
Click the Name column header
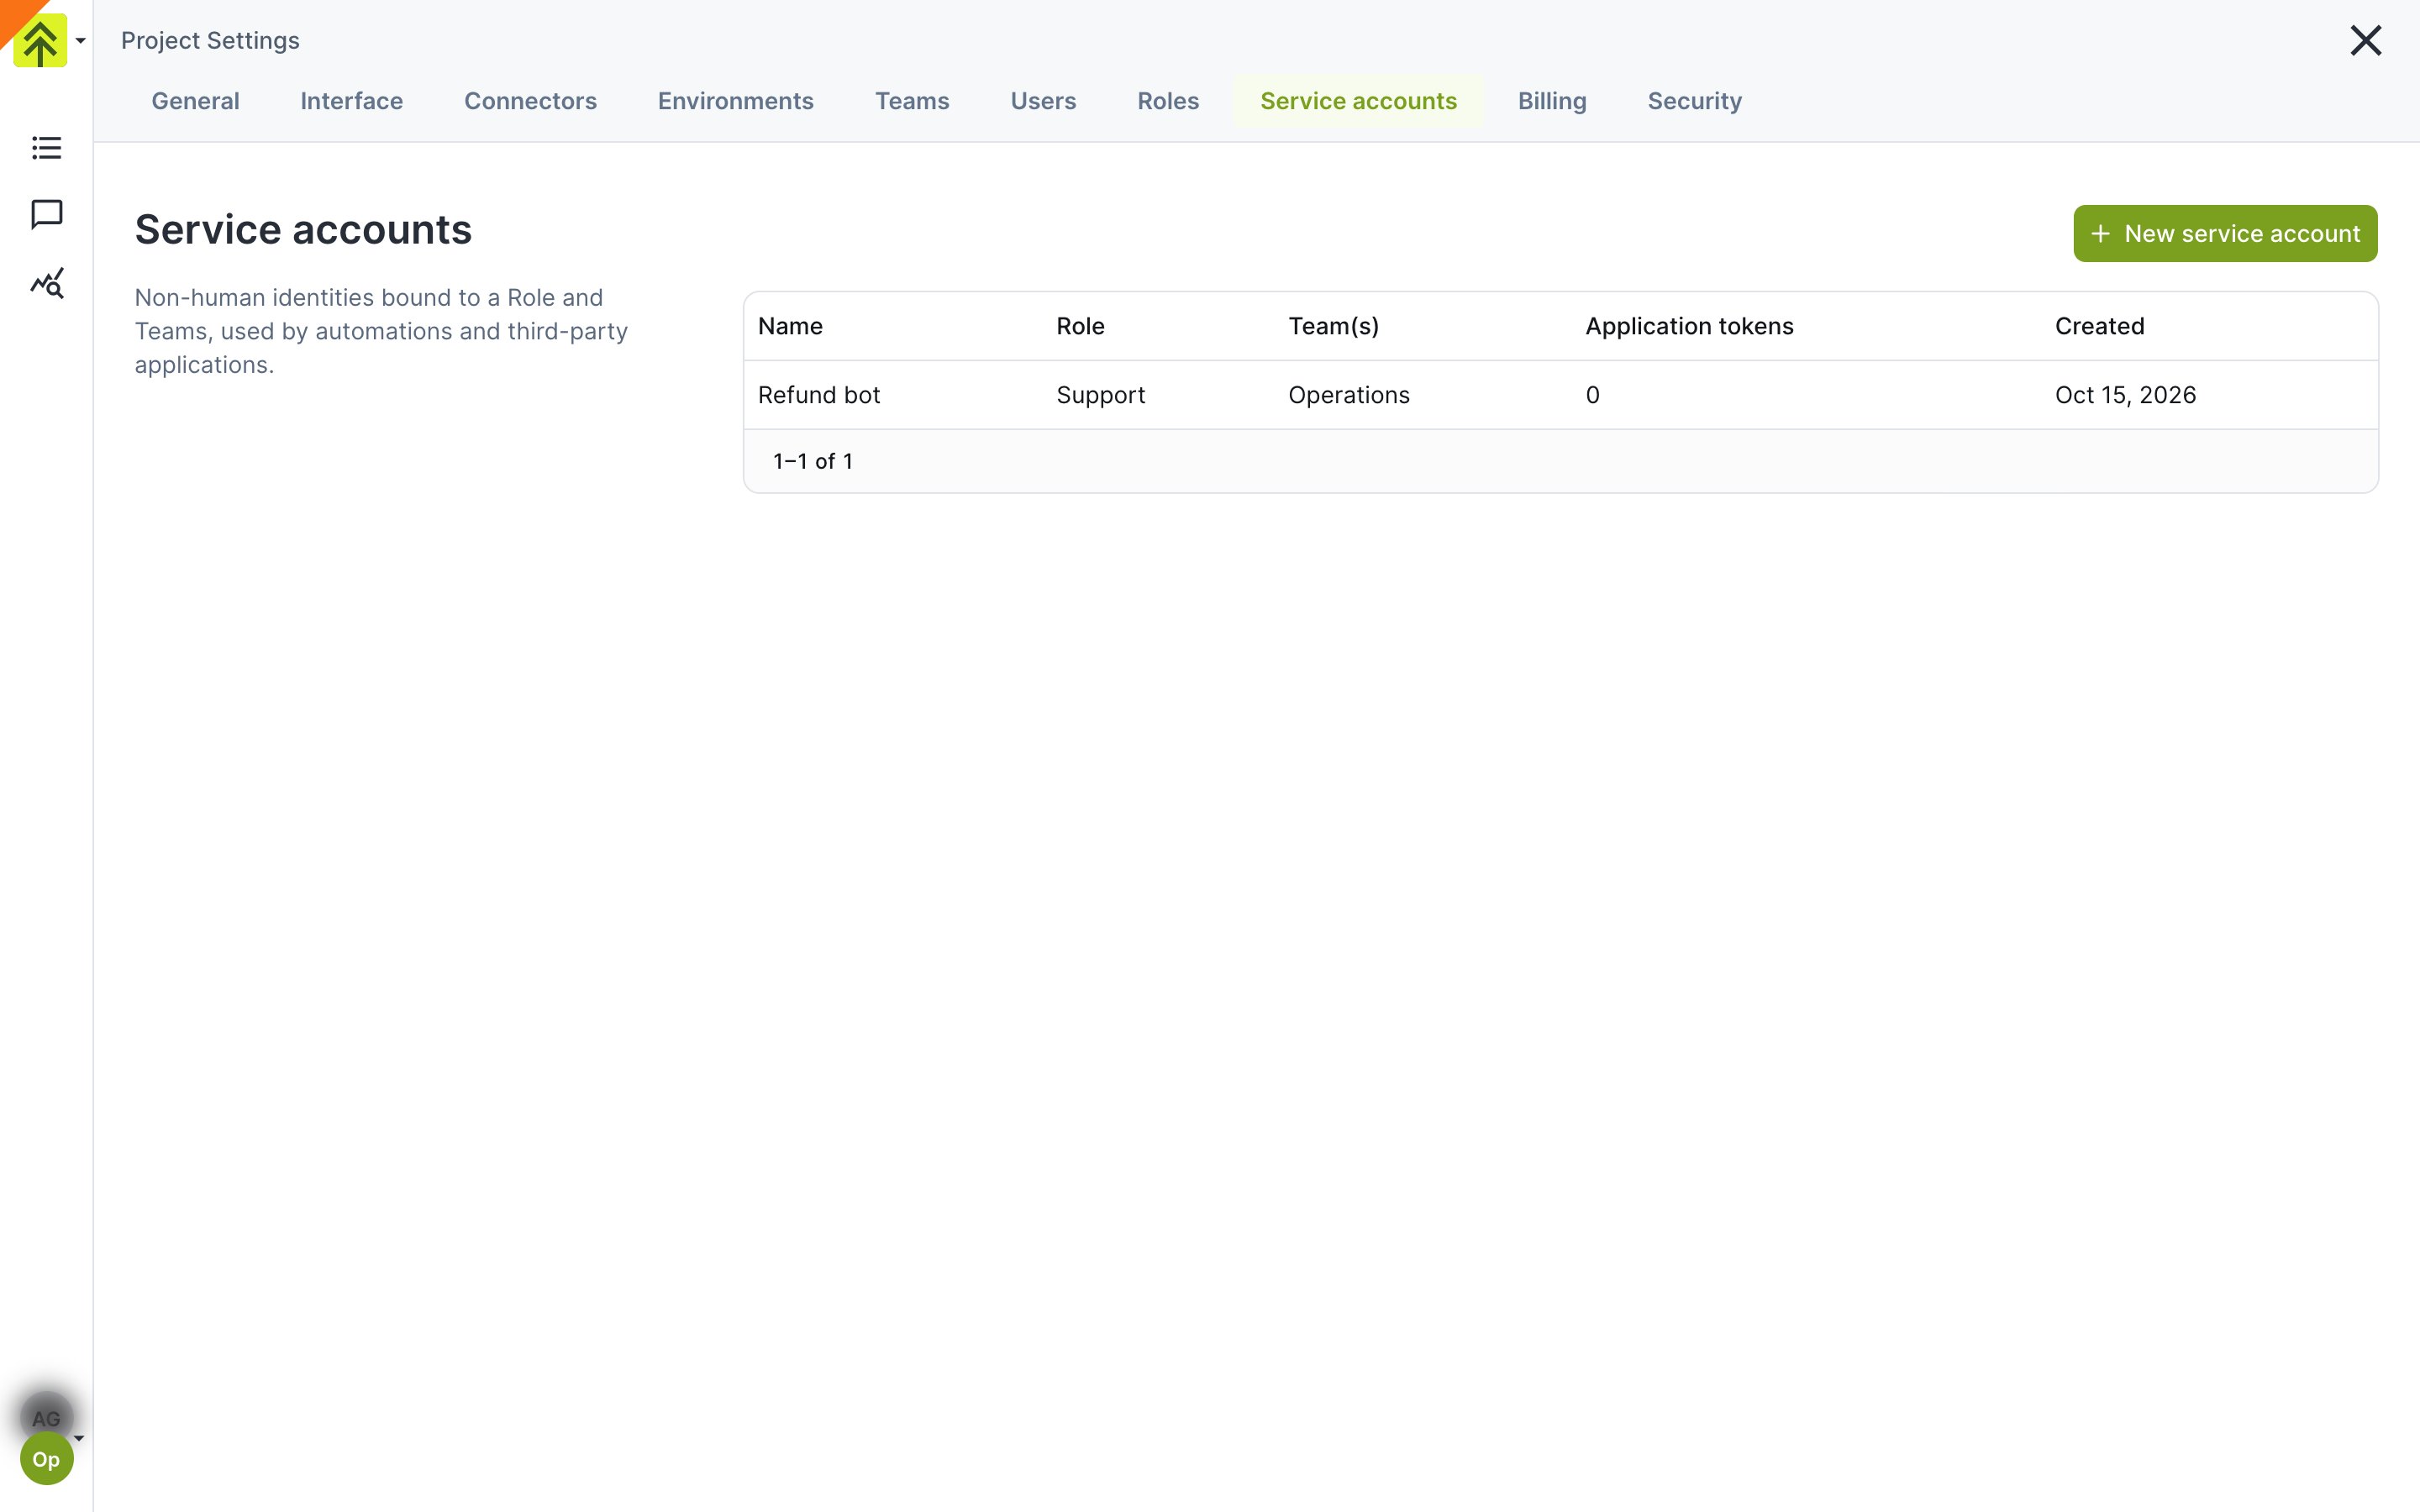pos(790,326)
